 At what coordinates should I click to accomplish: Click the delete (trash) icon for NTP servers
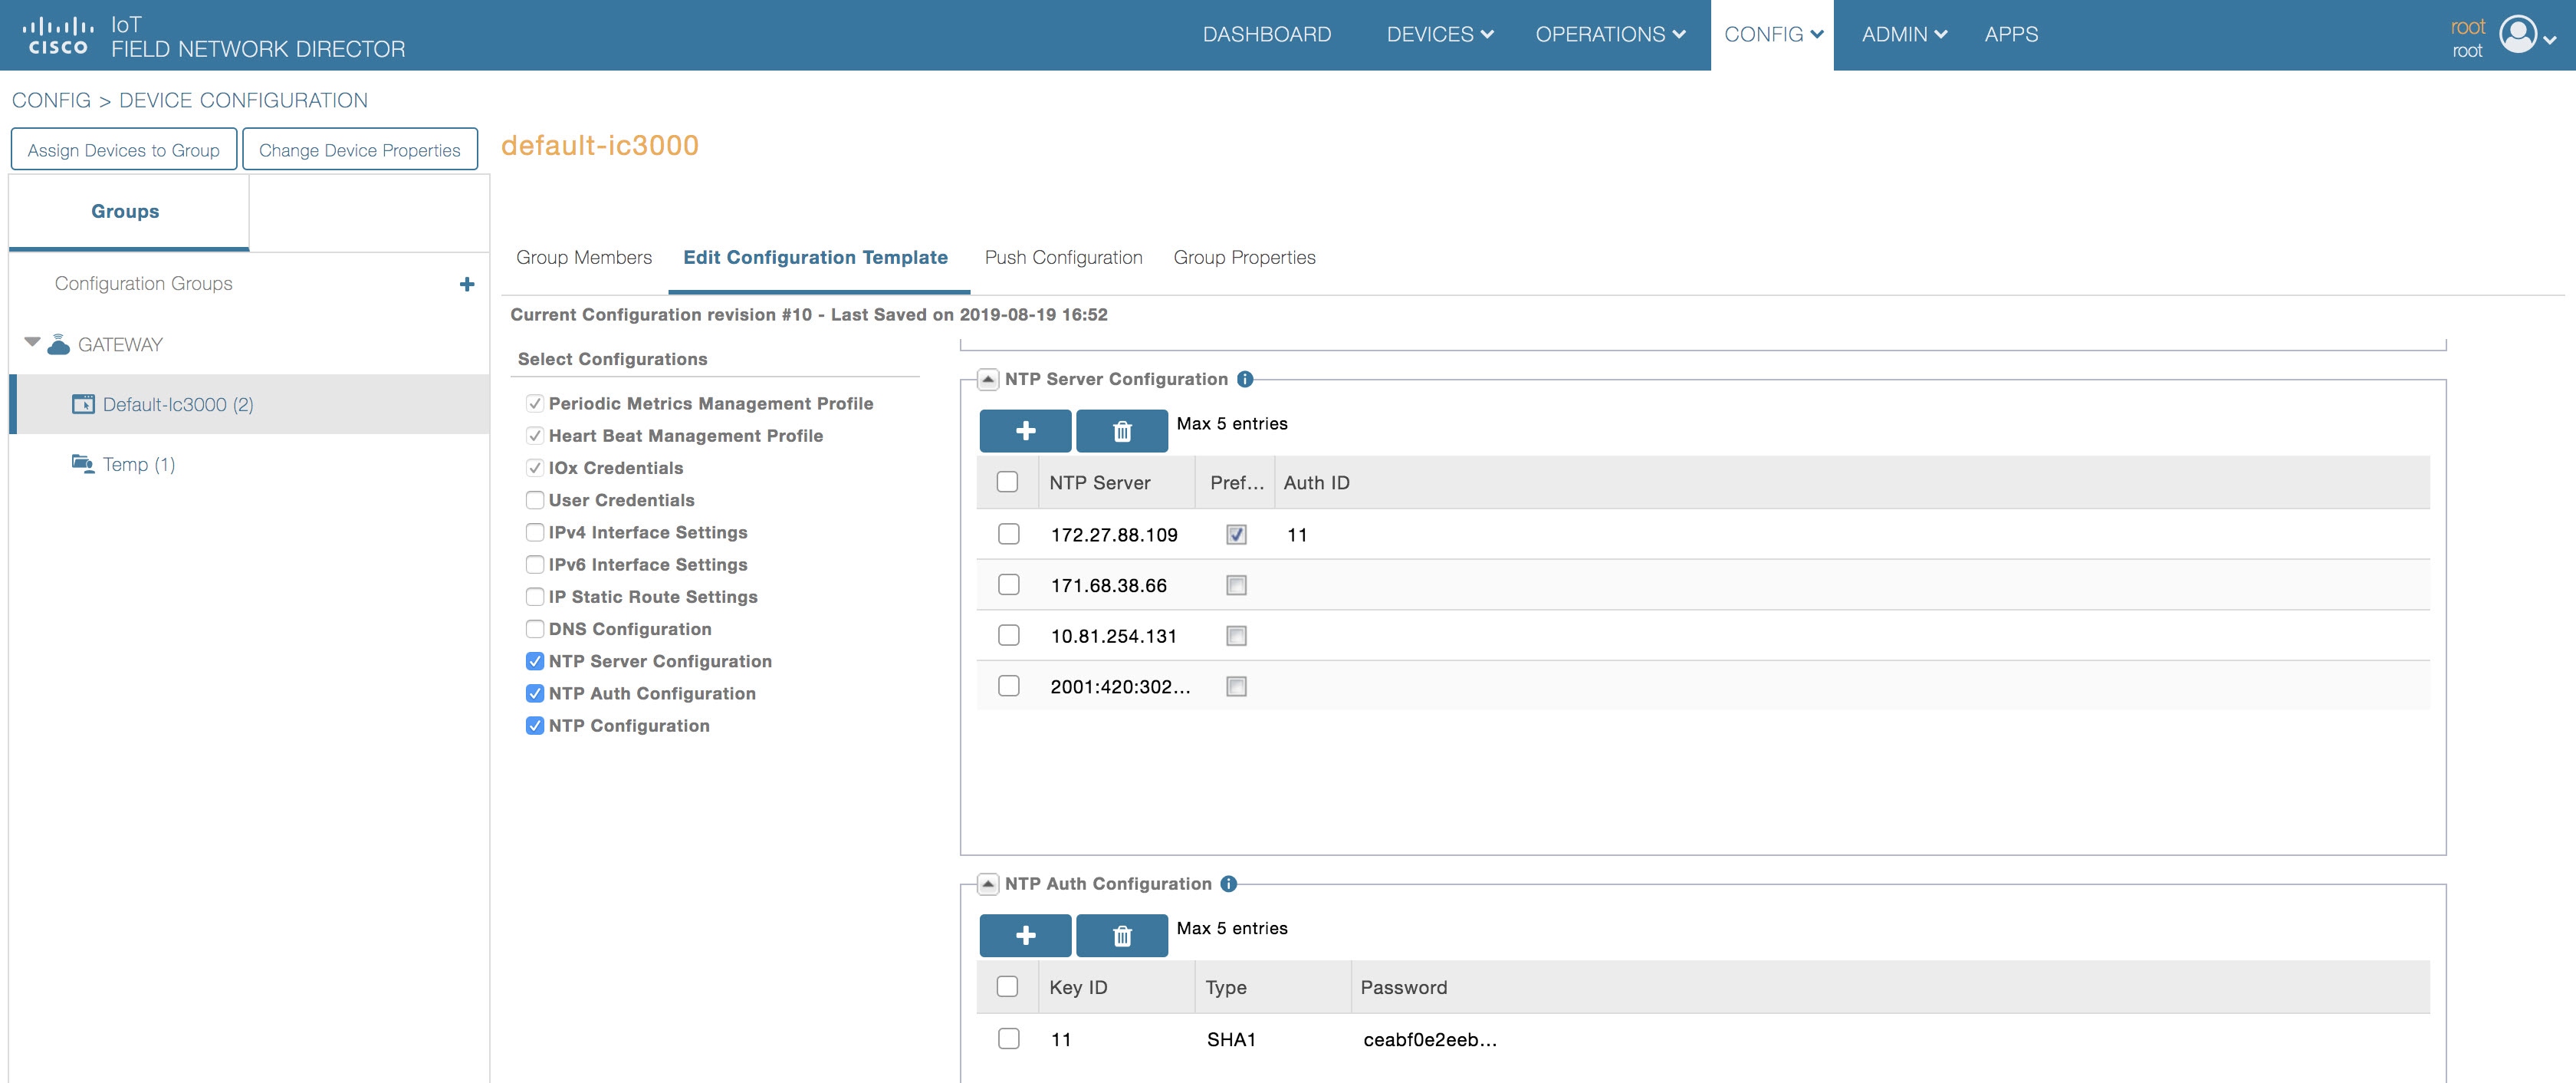pos(1122,431)
